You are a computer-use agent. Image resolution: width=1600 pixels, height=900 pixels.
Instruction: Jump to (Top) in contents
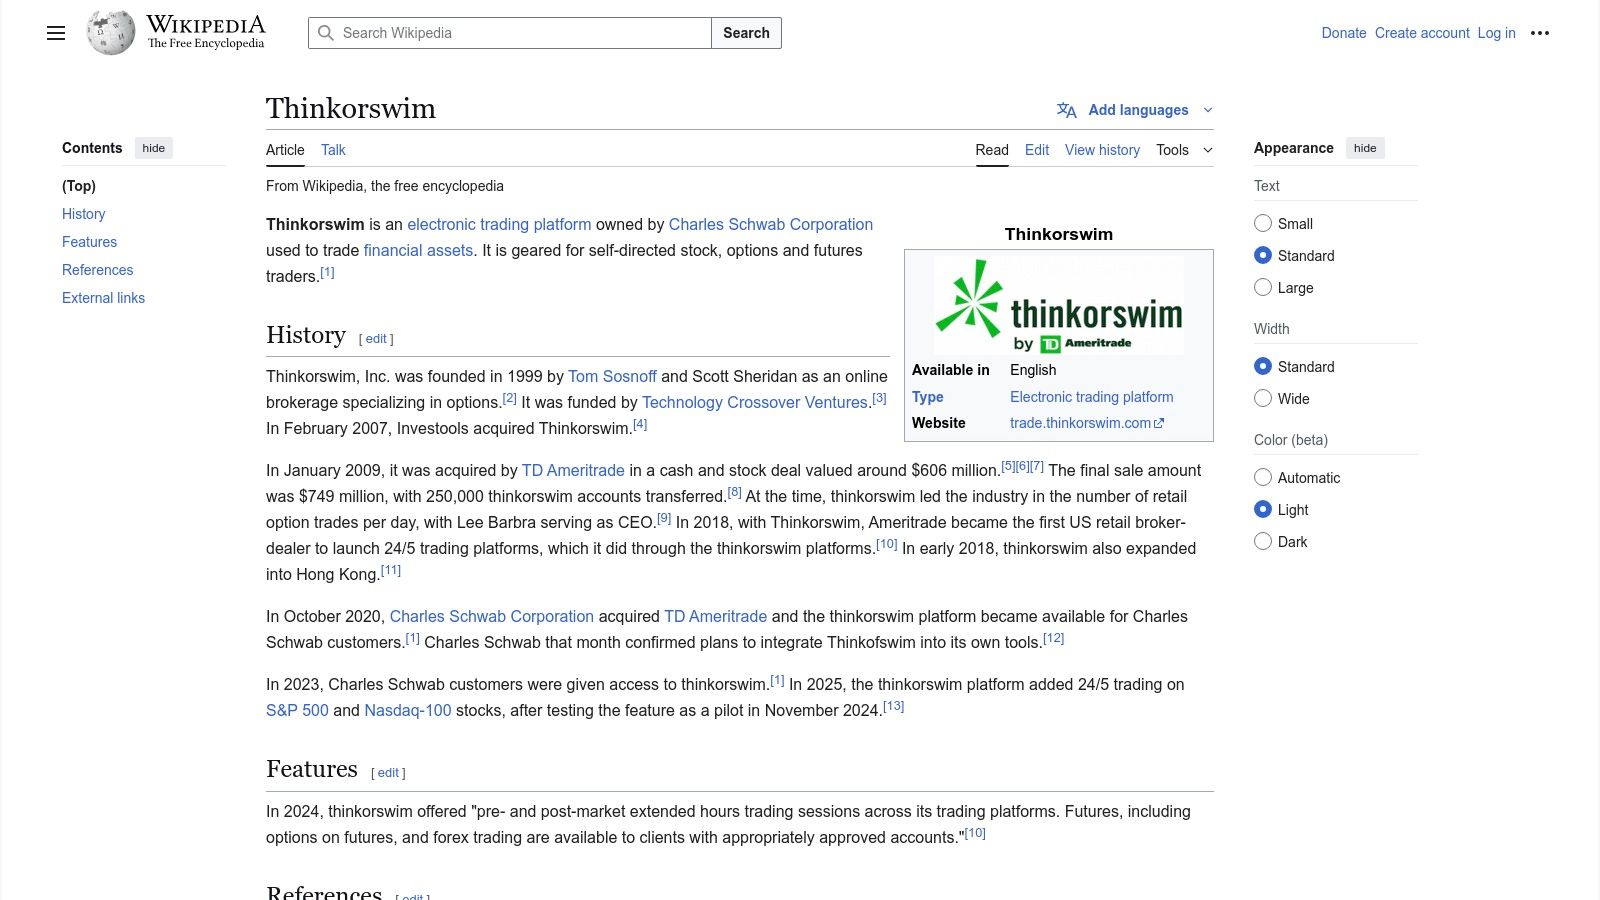(79, 186)
